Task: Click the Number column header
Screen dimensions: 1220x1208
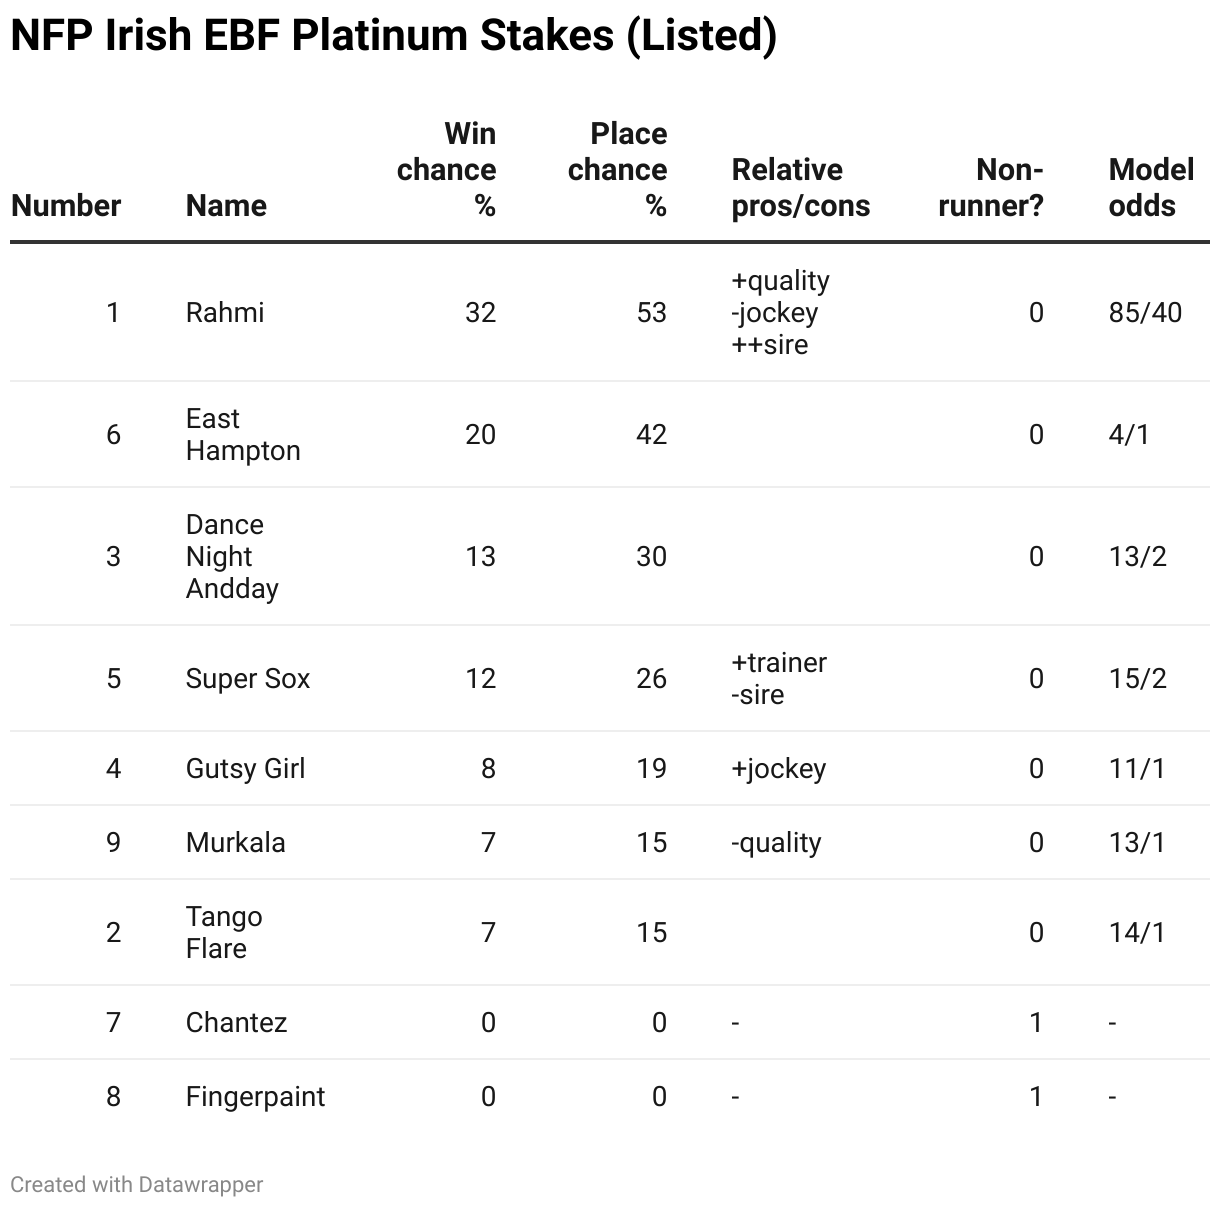Action: pyautogui.click(x=66, y=206)
